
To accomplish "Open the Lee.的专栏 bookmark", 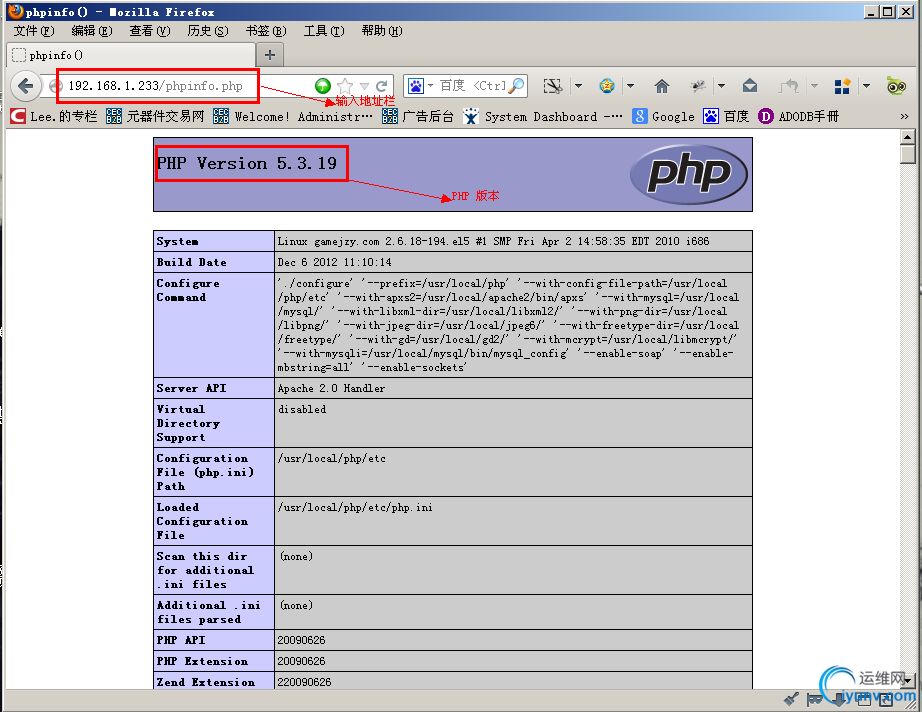I will [54, 116].
